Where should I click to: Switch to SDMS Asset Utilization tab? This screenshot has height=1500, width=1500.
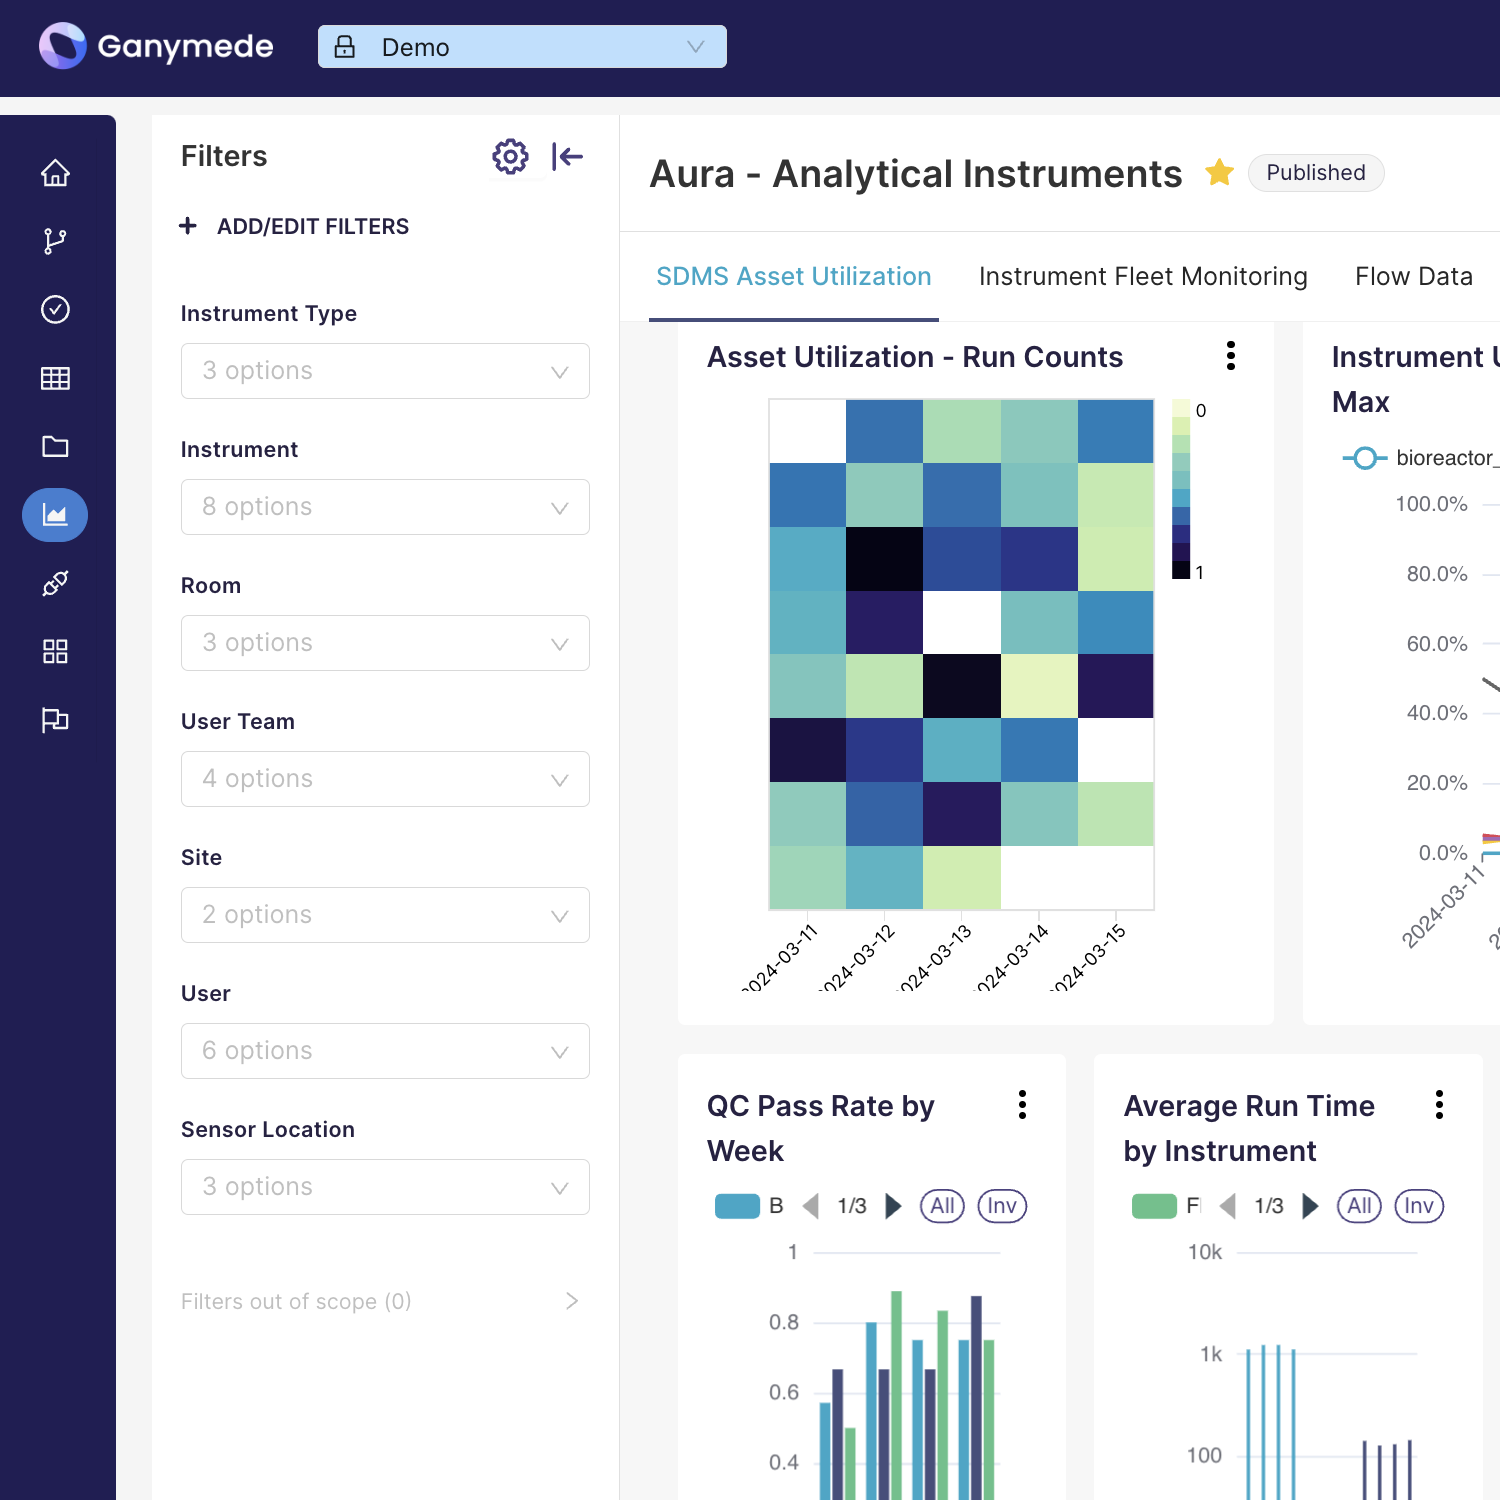point(794,277)
